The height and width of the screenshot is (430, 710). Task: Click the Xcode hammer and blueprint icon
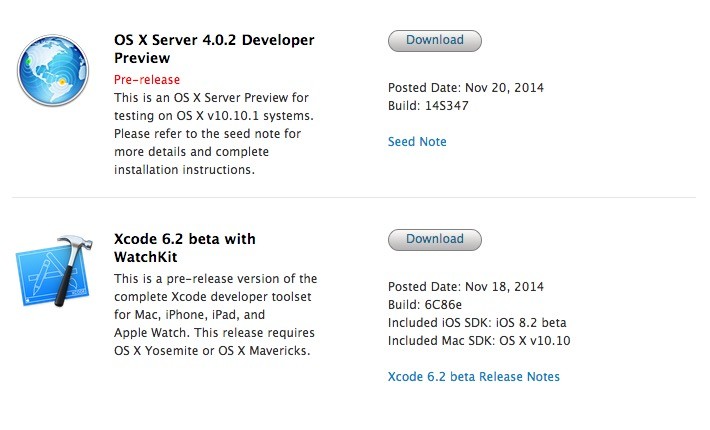tap(54, 271)
